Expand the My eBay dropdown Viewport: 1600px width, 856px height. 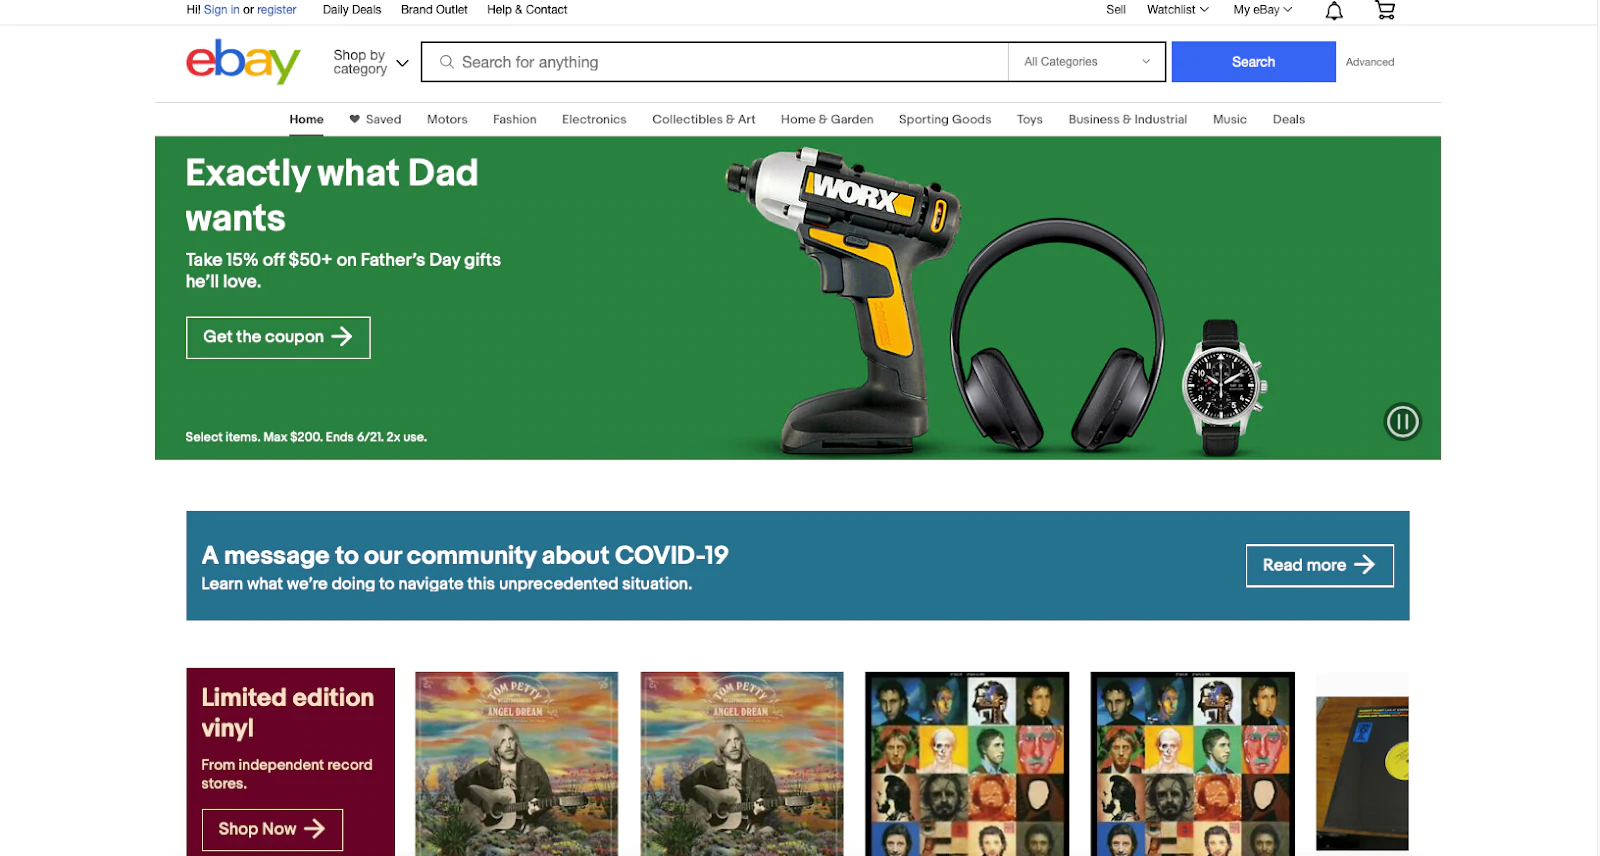[1263, 10]
